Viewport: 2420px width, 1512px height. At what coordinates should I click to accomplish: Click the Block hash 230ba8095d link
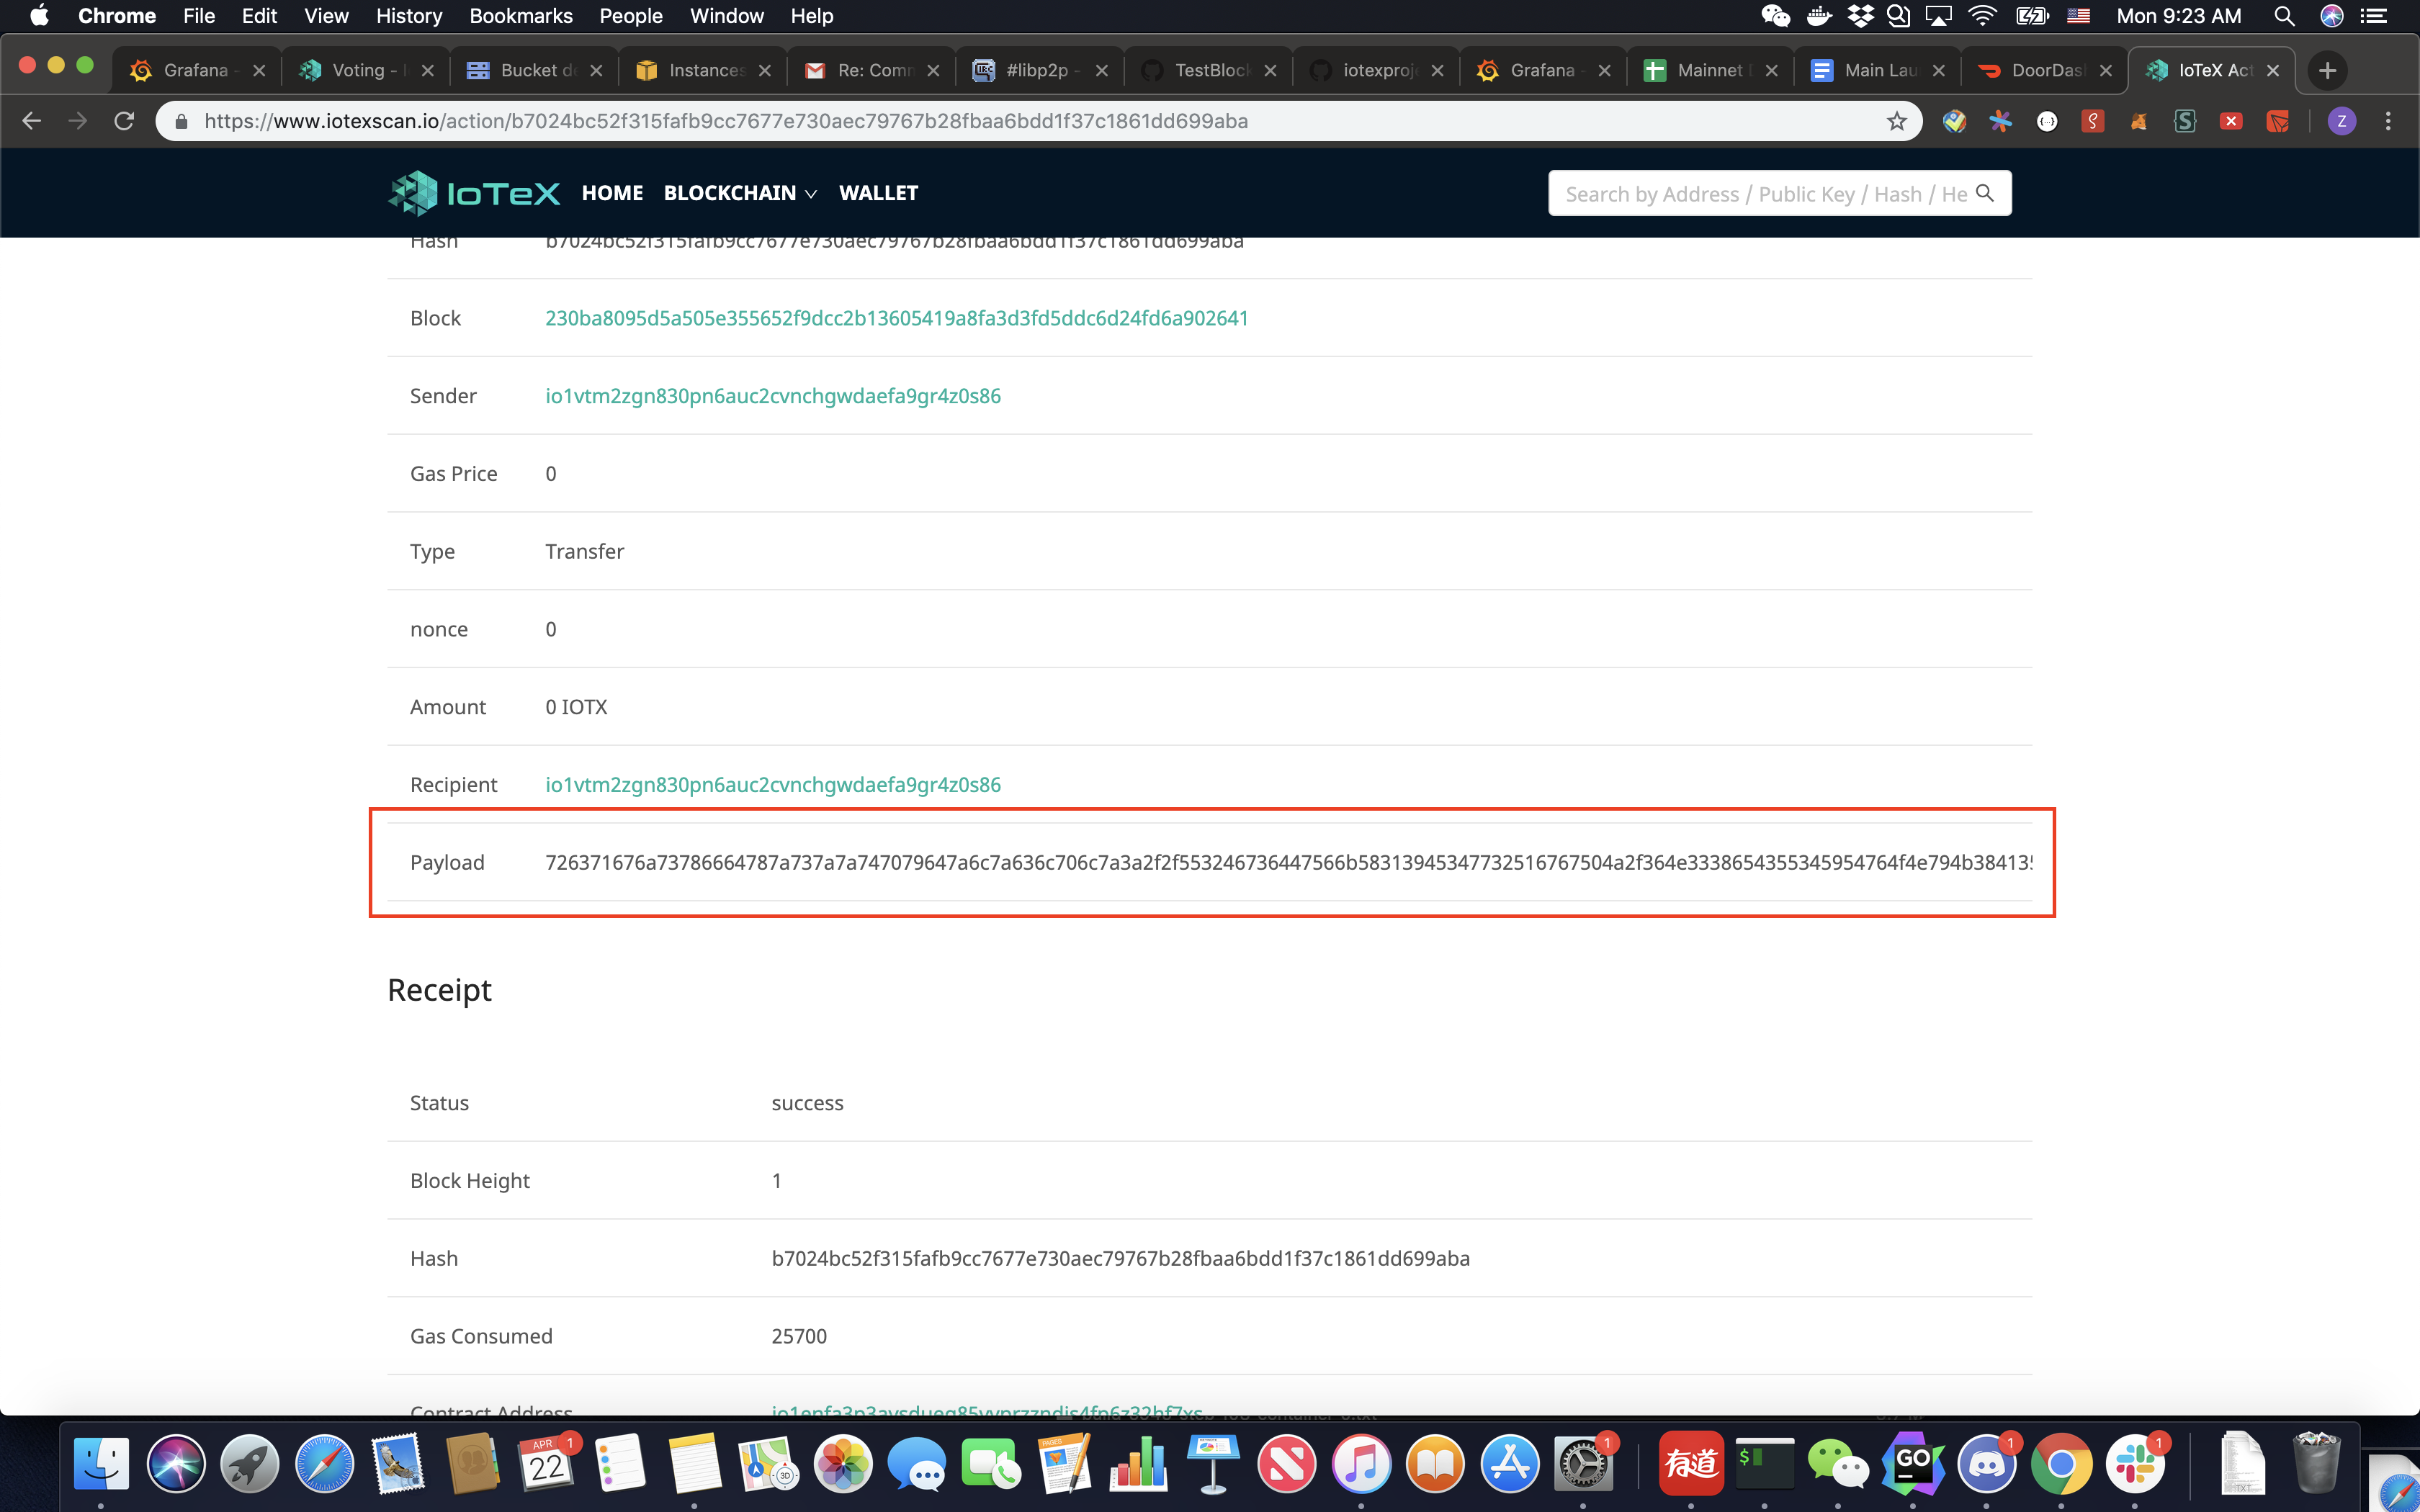pyautogui.click(x=896, y=317)
